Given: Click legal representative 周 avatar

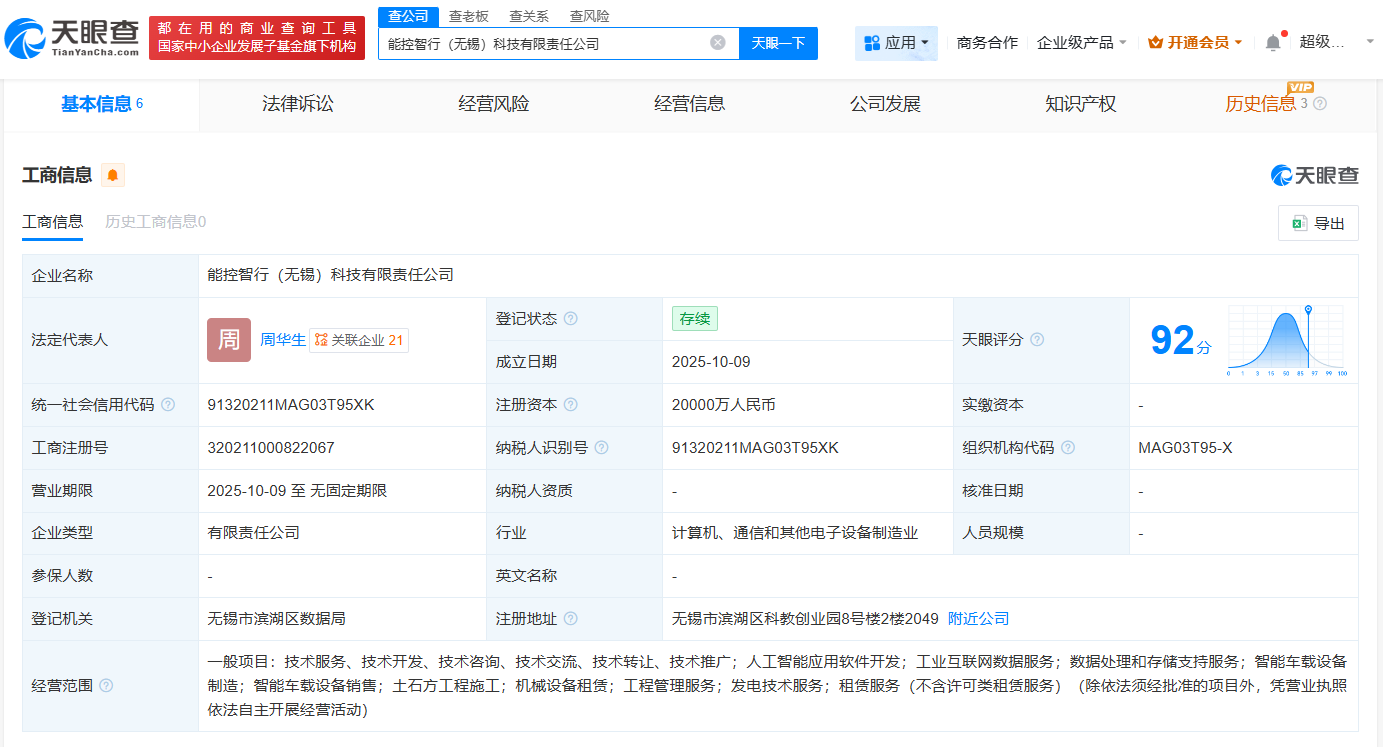Looking at the screenshot, I should click(x=229, y=340).
